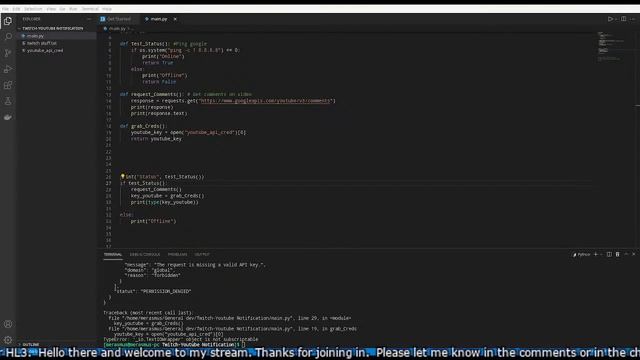Split the editor to the right
This screenshot has width=640, height=360.
point(623,19)
